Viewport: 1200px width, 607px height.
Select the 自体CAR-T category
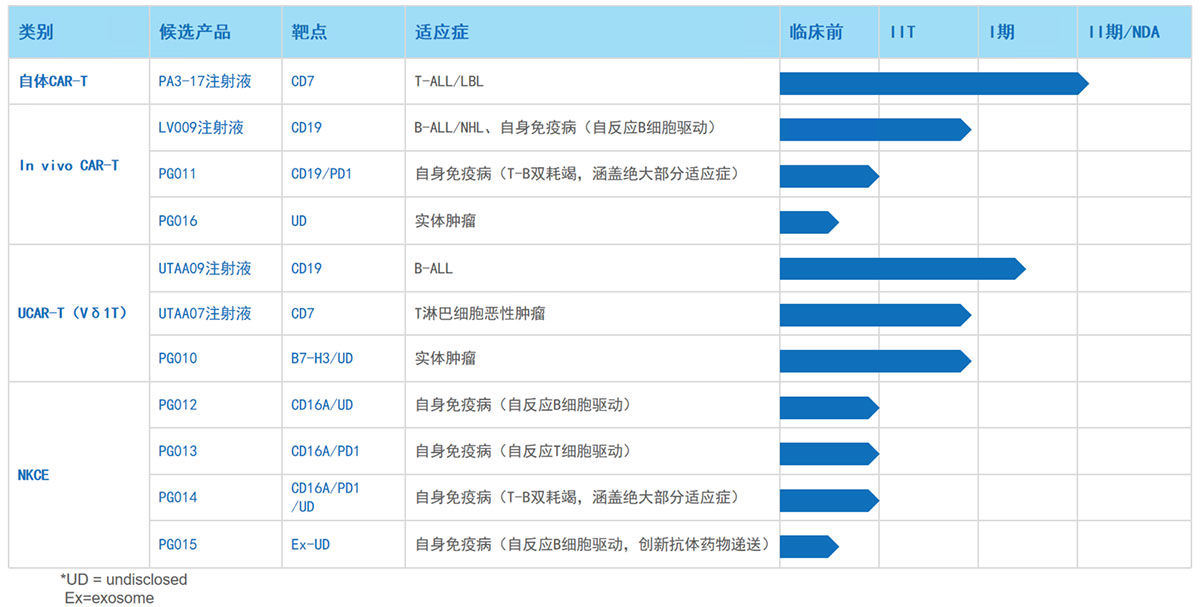coord(53,82)
